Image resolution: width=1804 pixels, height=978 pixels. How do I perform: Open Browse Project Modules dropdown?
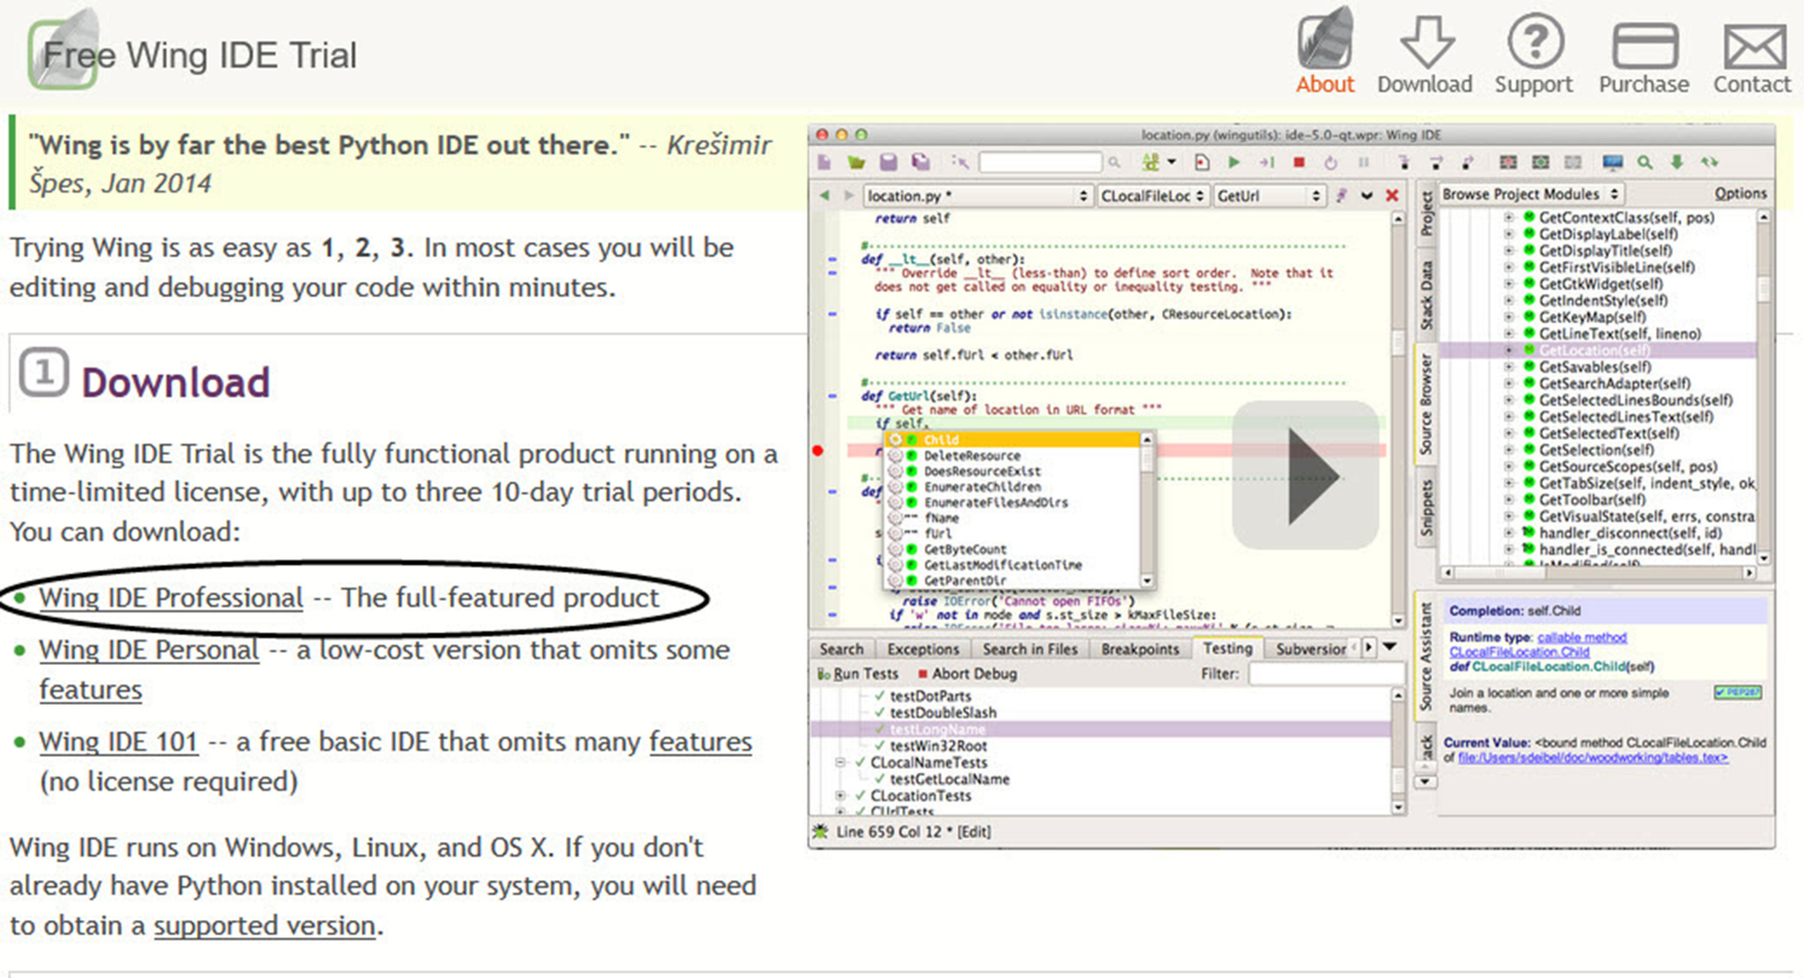1531,194
